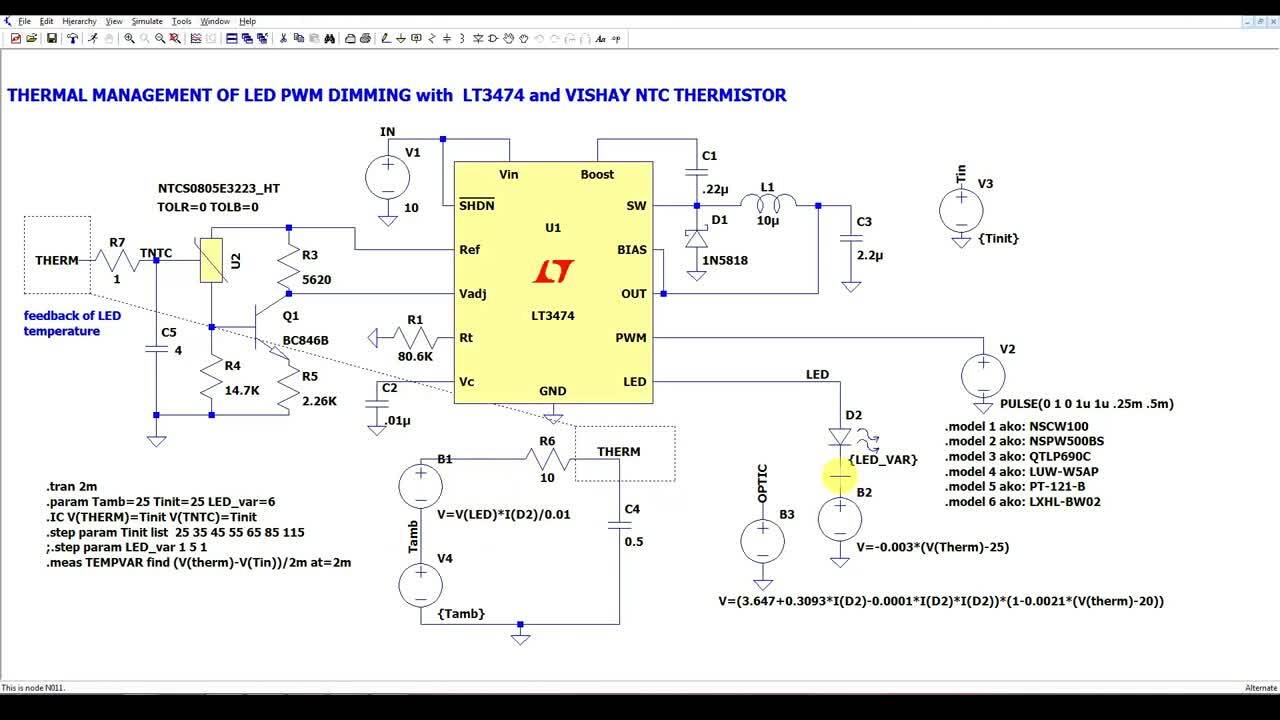1280x720 pixels.
Task: Open the Edit menu
Action: tap(46, 21)
